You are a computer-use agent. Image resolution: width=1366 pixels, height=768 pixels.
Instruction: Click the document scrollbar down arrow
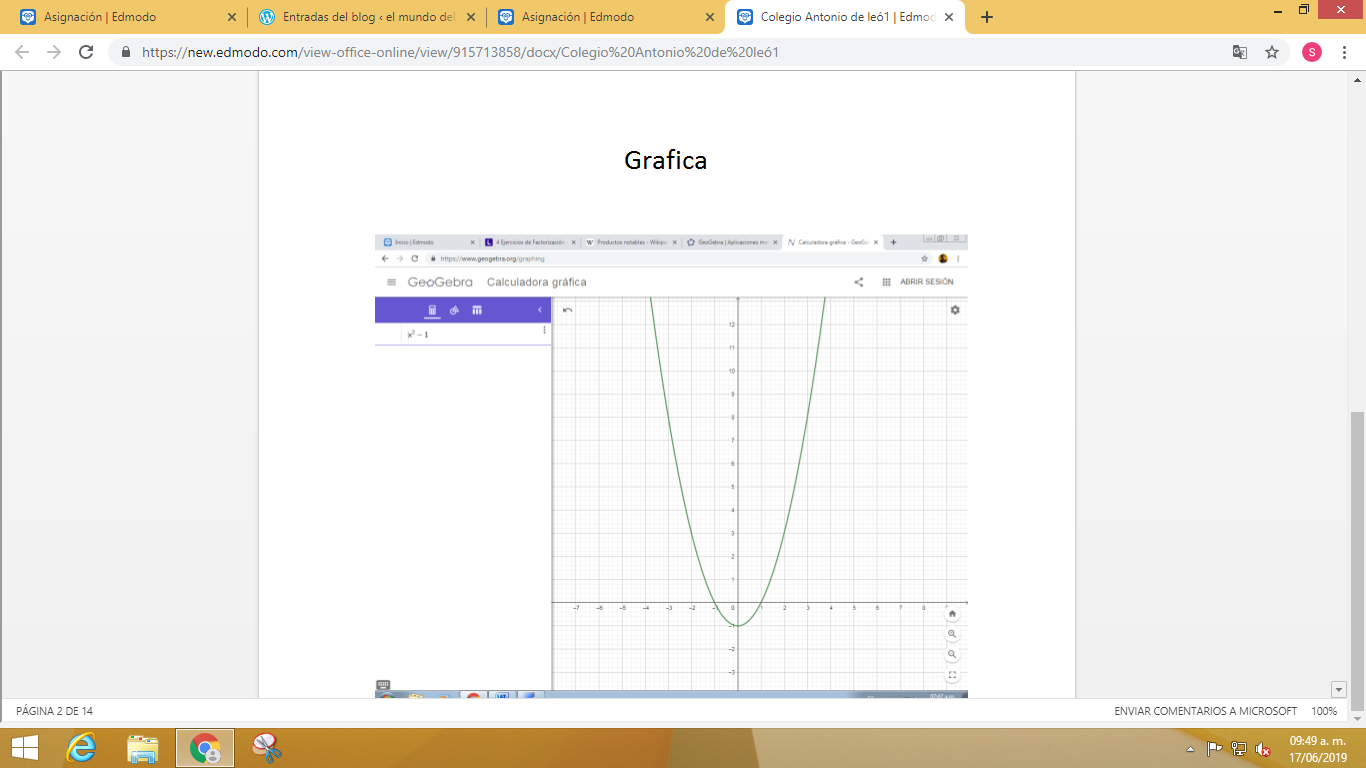coord(1339,689)
